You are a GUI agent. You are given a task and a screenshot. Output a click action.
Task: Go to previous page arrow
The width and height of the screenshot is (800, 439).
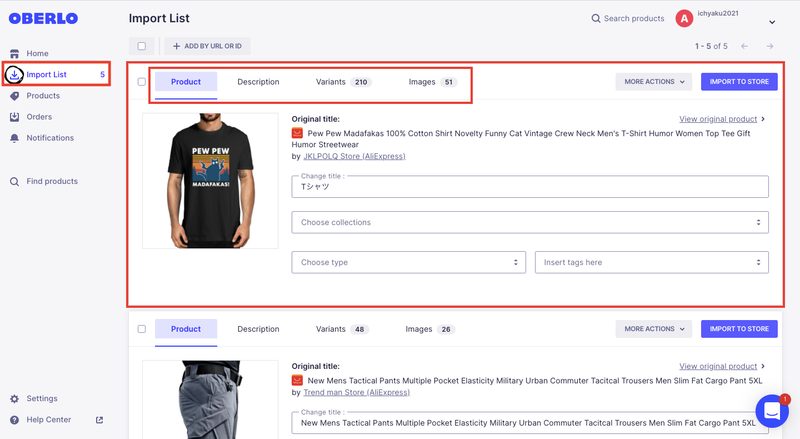pos(744,46)
